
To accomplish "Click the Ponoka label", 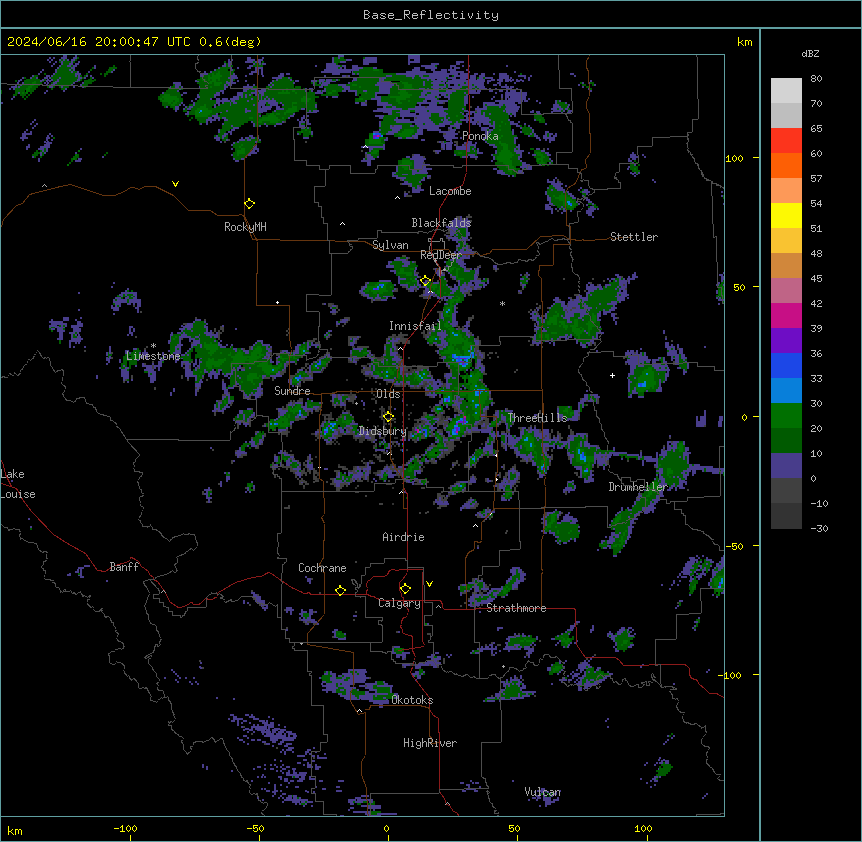I will point(480,136).
